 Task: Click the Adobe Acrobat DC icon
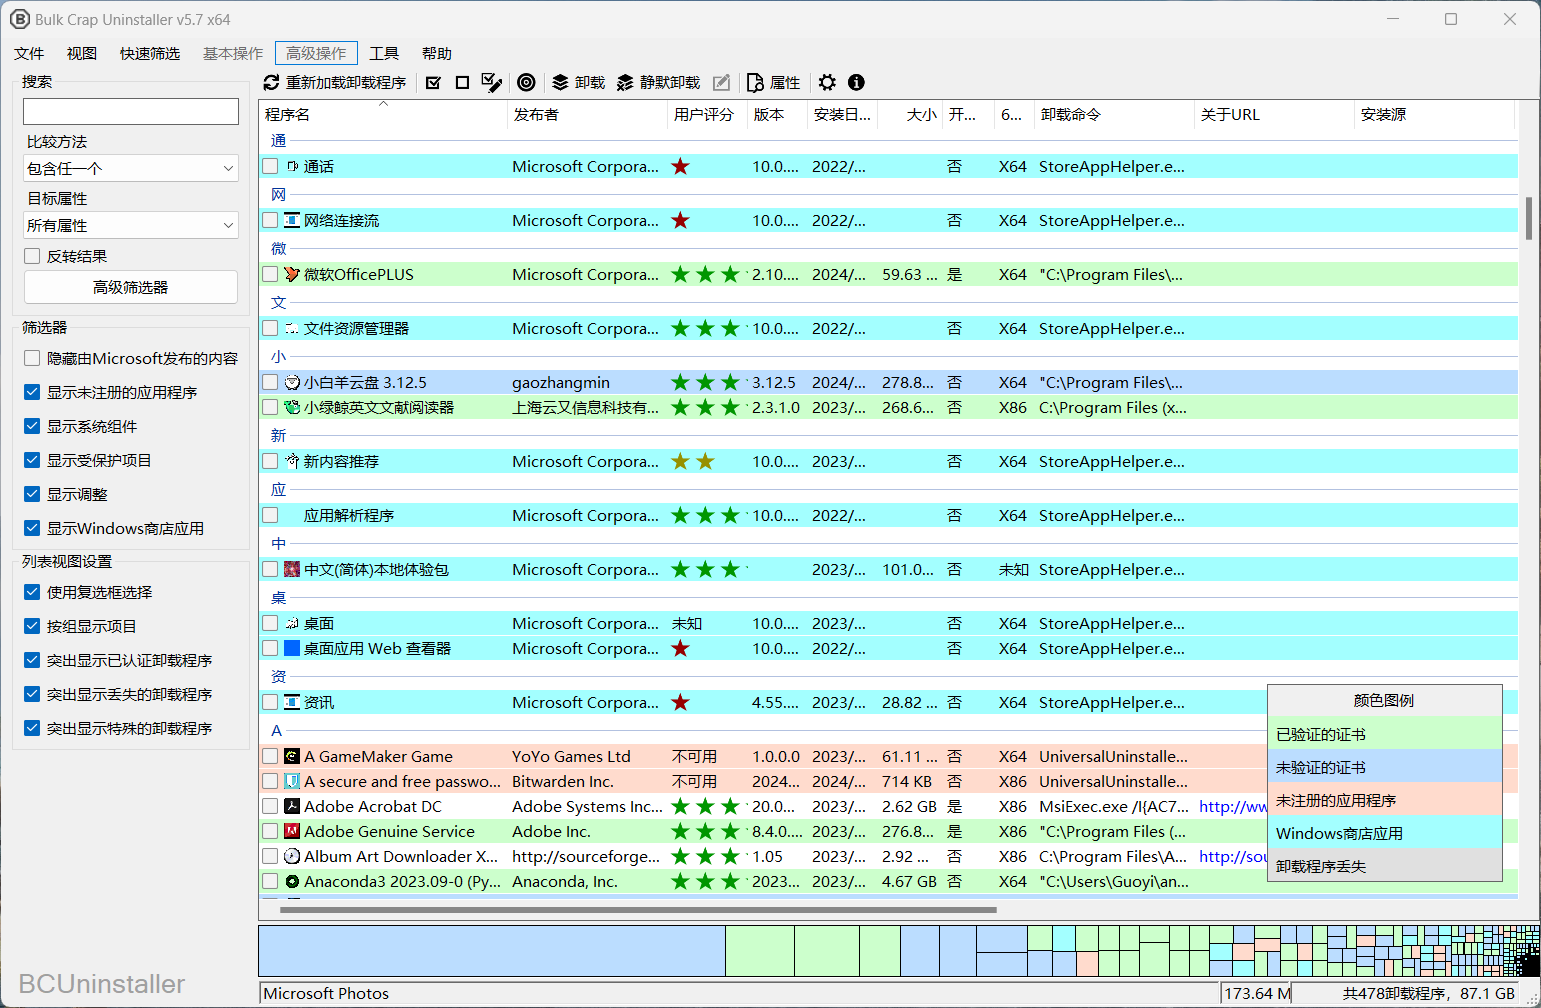[x=292, y=806]
